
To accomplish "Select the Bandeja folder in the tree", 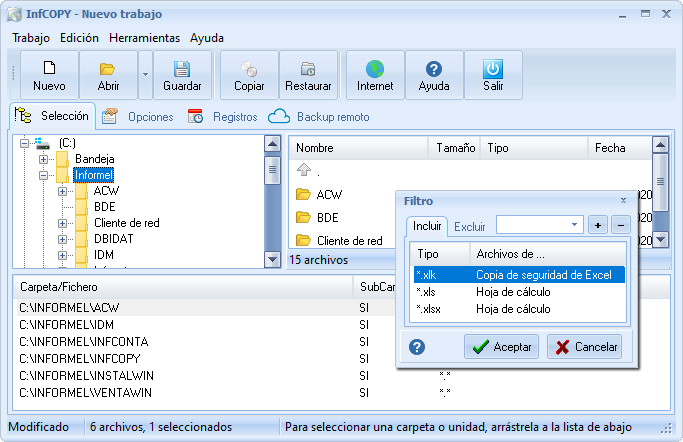I will (95, 159).
